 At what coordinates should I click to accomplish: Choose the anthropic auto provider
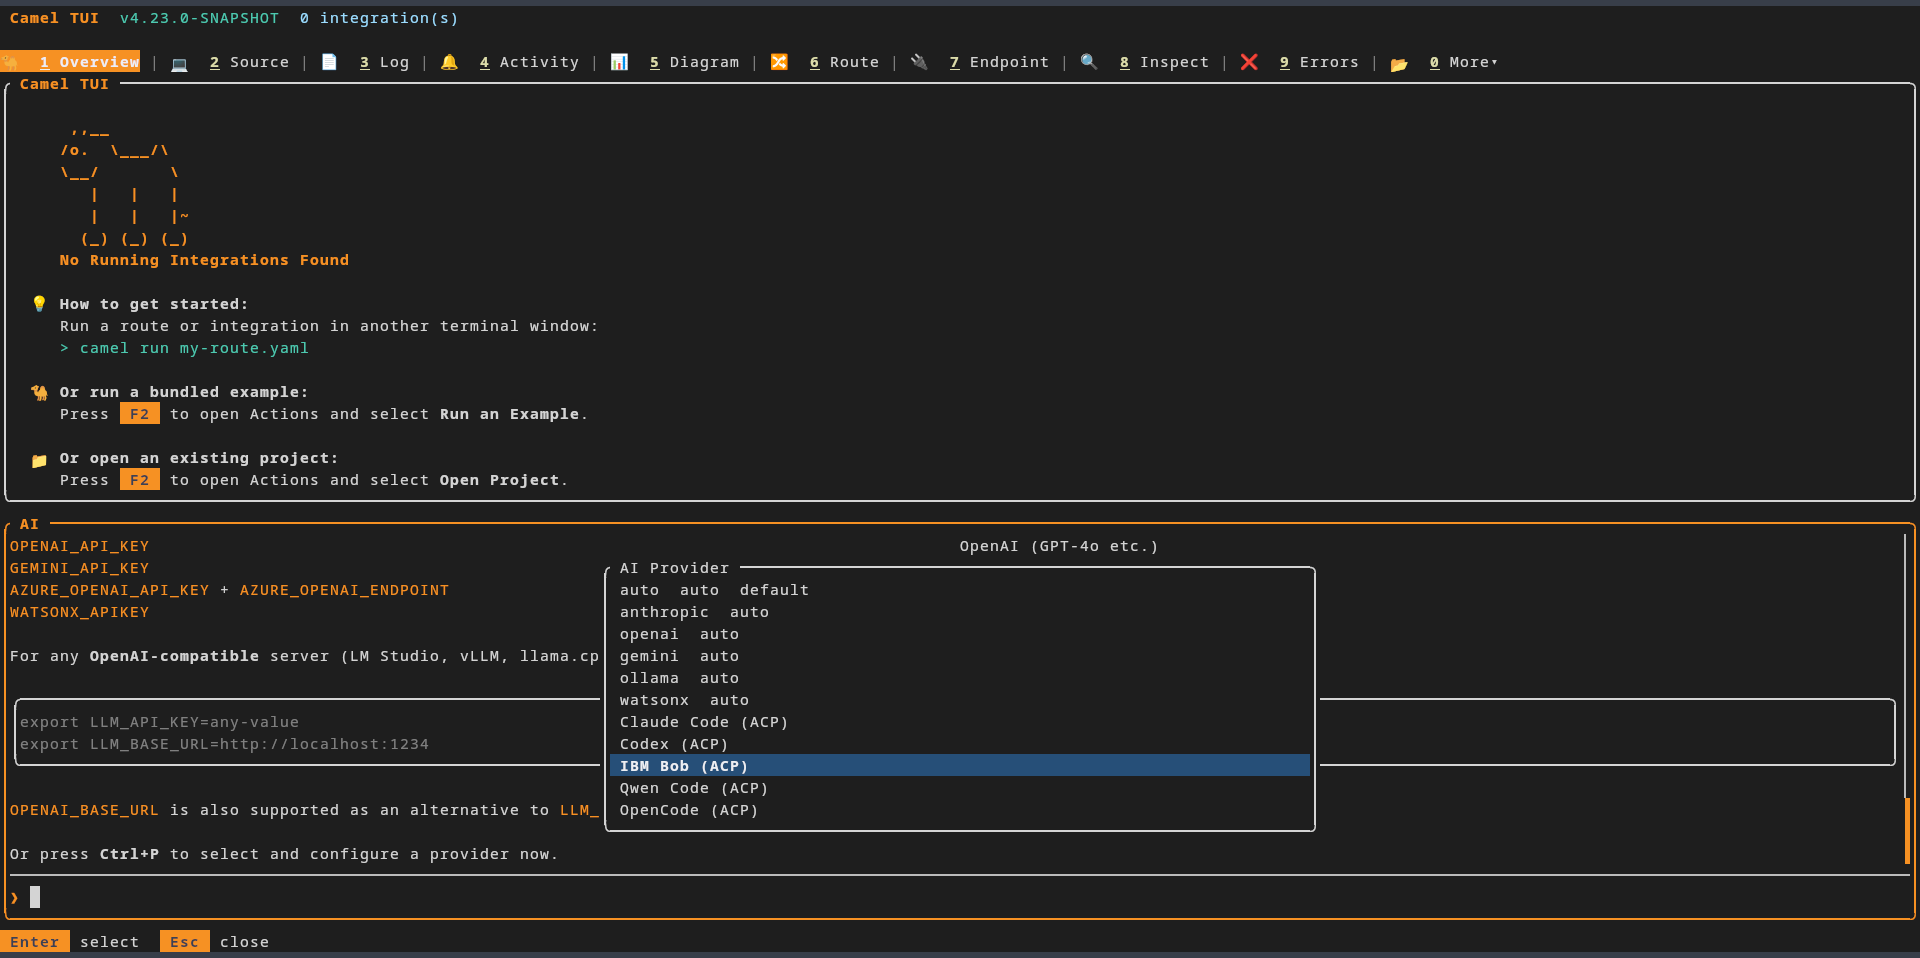tap(960, 612)
